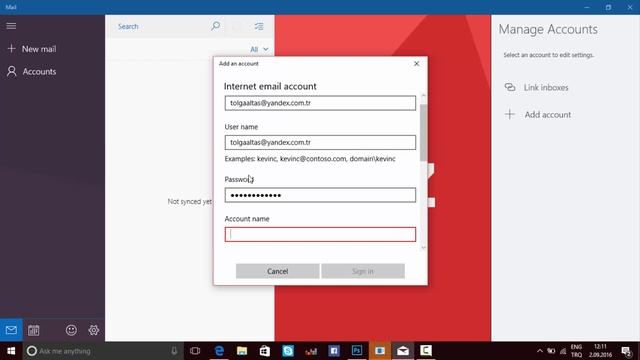Open Camtasia from taskbar
The width and height of the screenshot is (640, 360).
click(426, 351)
